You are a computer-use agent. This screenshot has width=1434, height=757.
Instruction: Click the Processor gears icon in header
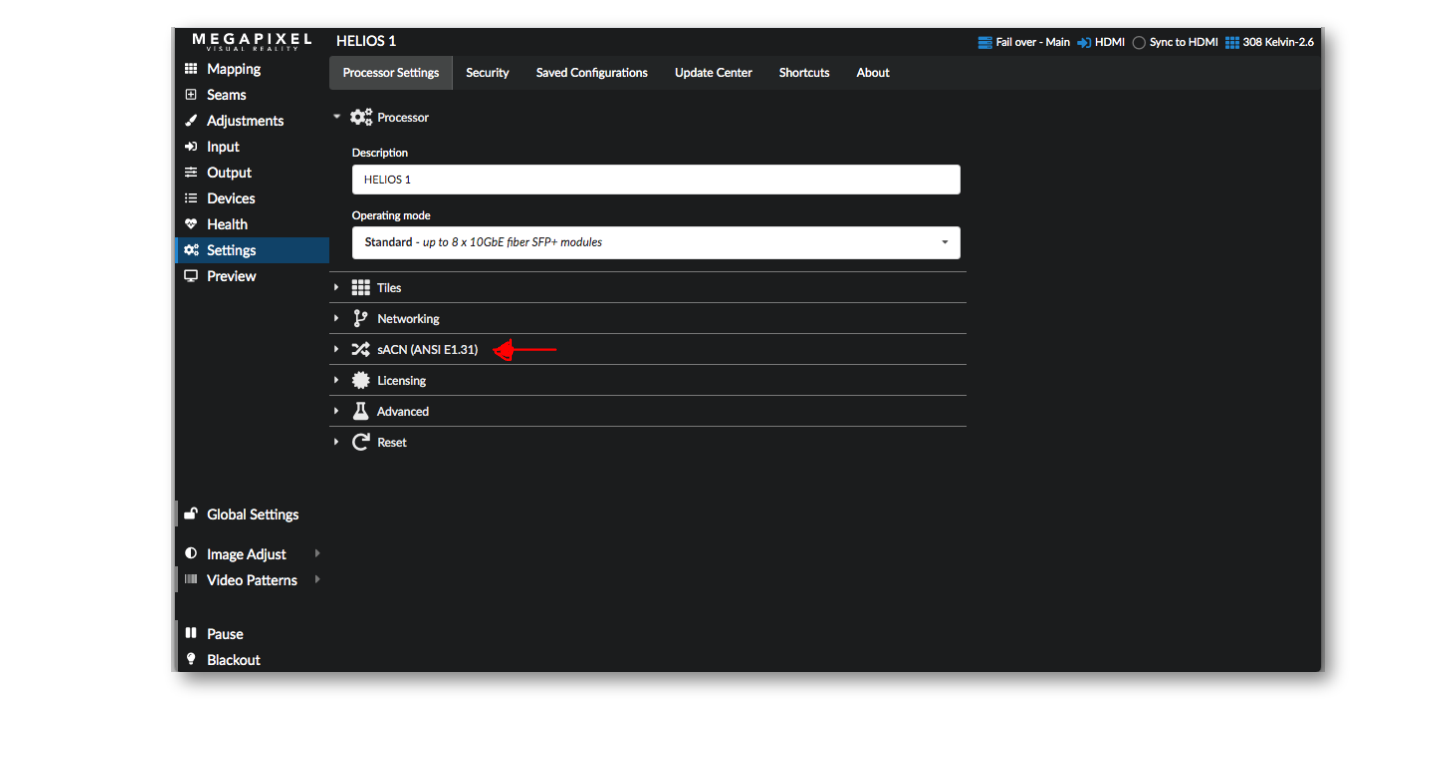pos(361,117)
